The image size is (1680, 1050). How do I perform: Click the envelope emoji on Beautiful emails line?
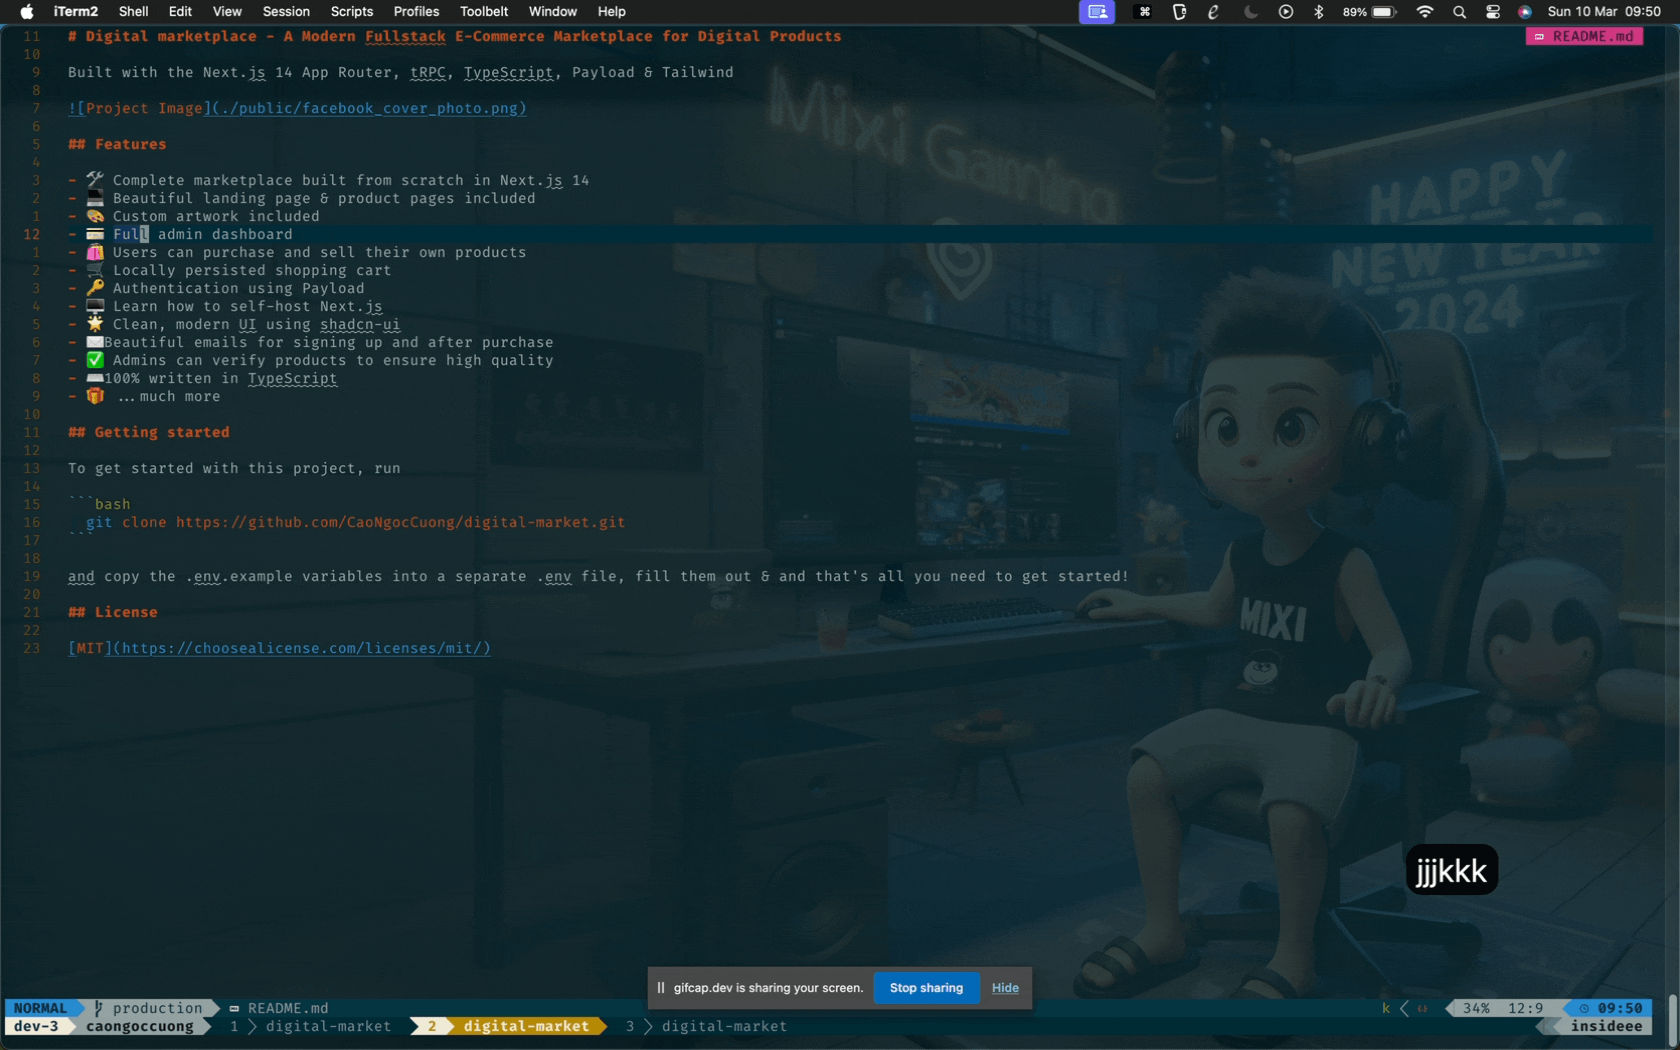(x=95, y=342)
